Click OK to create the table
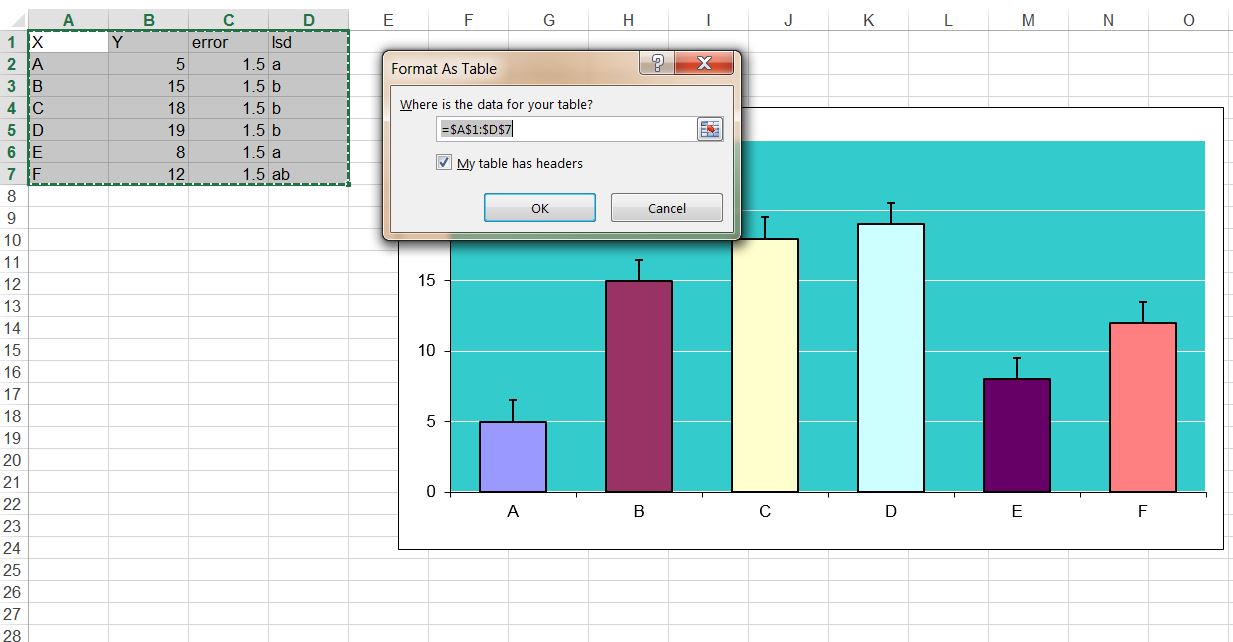The height and width of the screenshot is (642, 1233). tap(539, 207)
